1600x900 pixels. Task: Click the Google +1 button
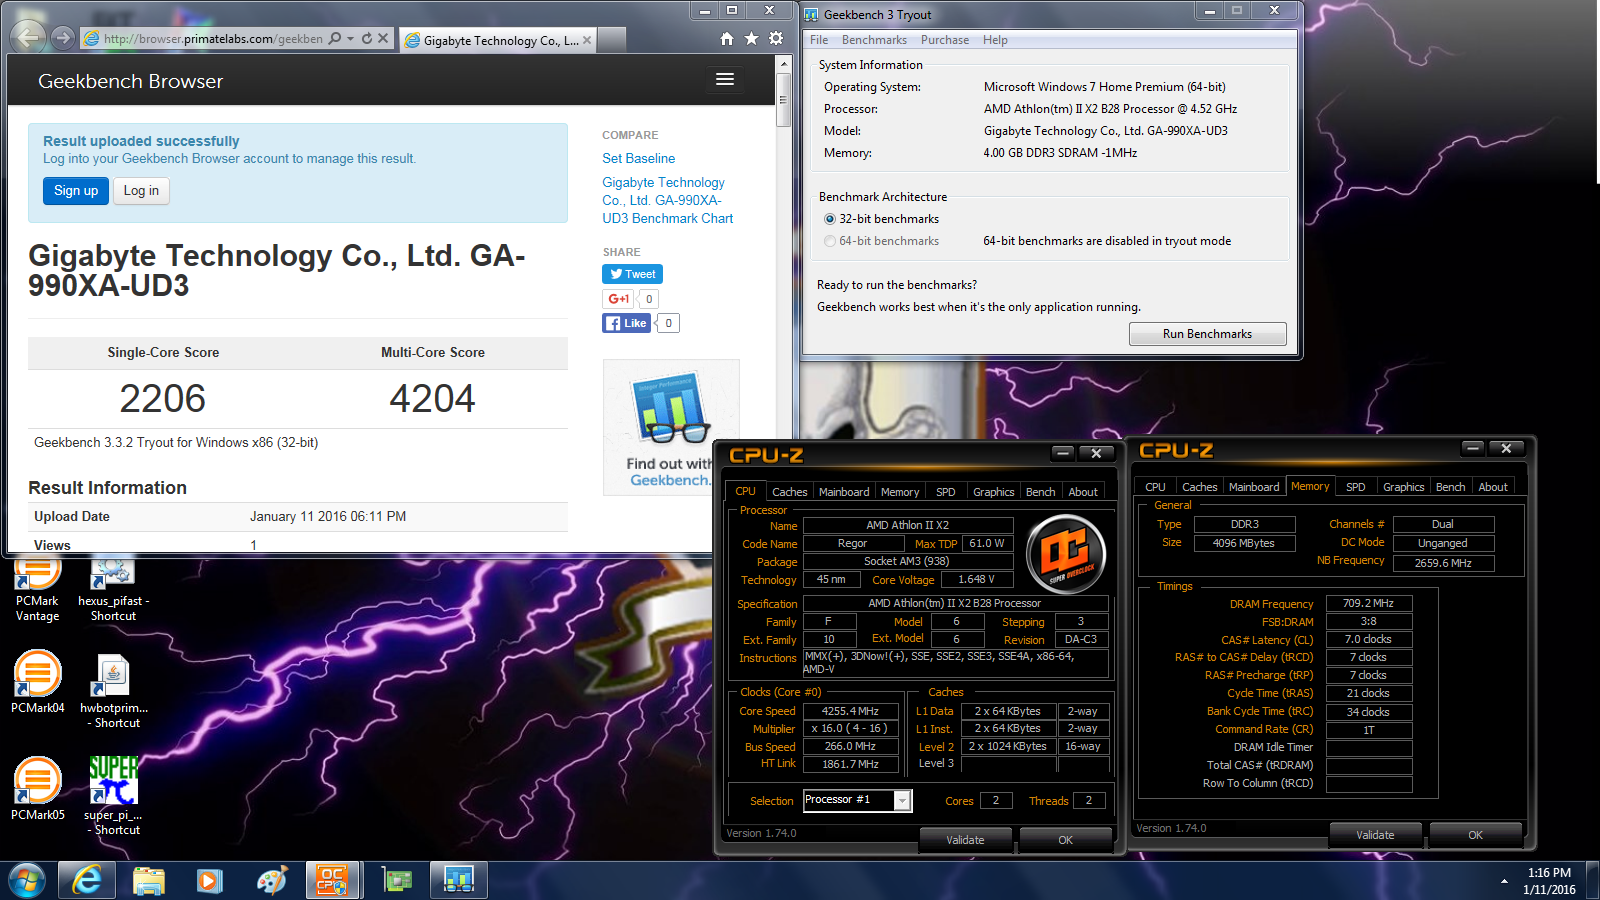[x=619, y=299]
